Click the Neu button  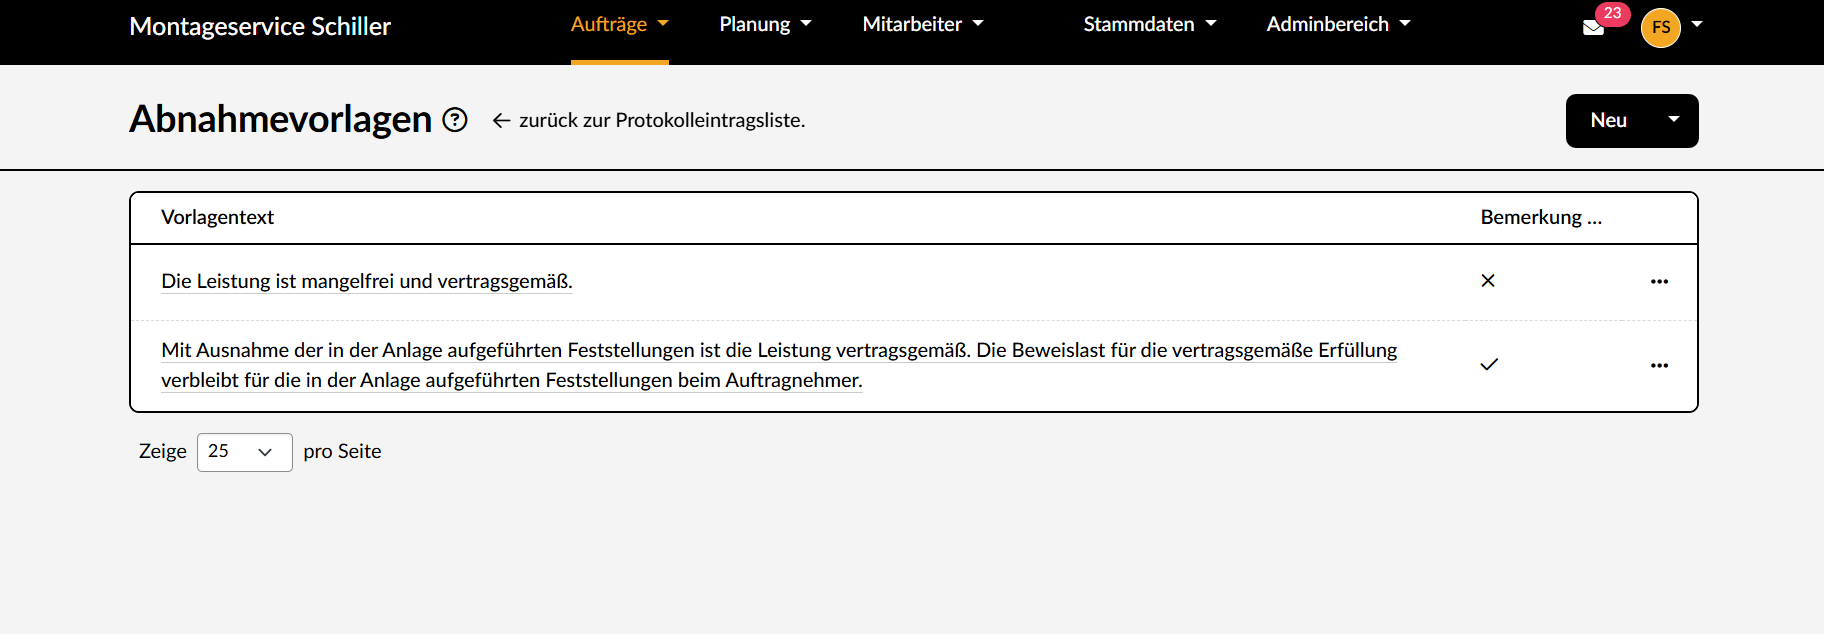pyautogui.click(x=1608, y=120)
